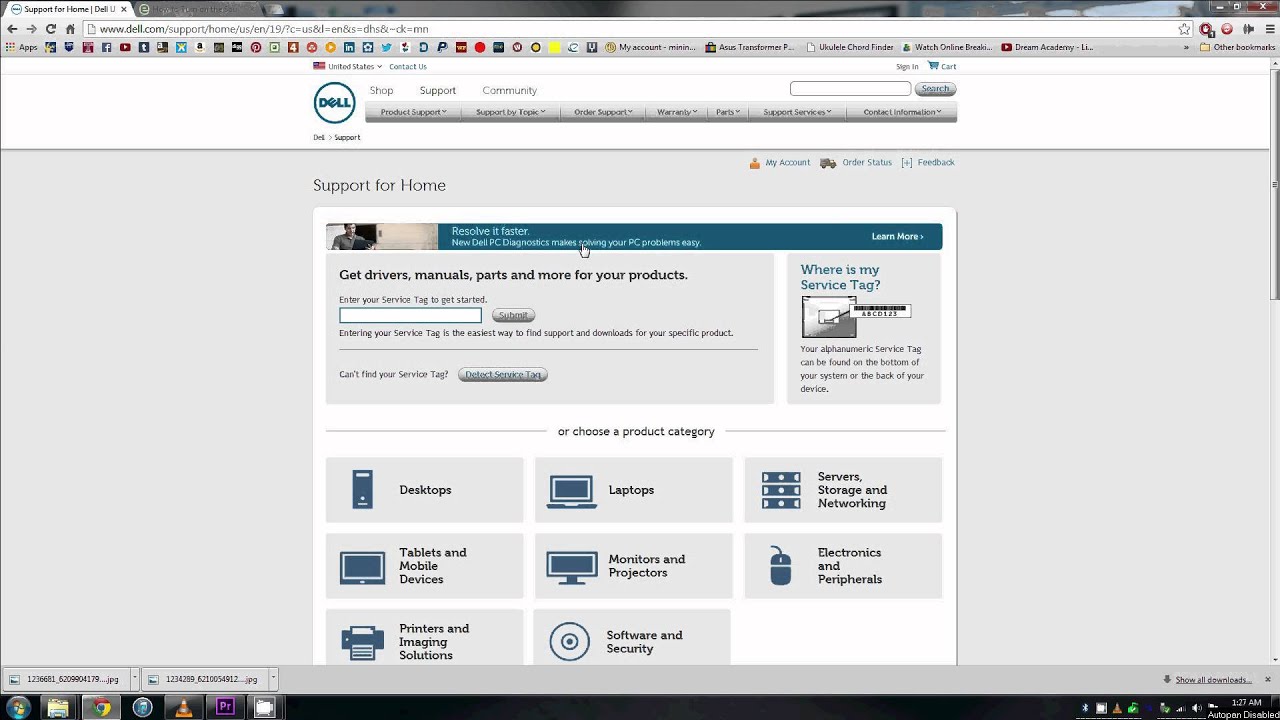Click Learn More on the banner
Screen dimensions: 1280x720
tap(897, 236)
